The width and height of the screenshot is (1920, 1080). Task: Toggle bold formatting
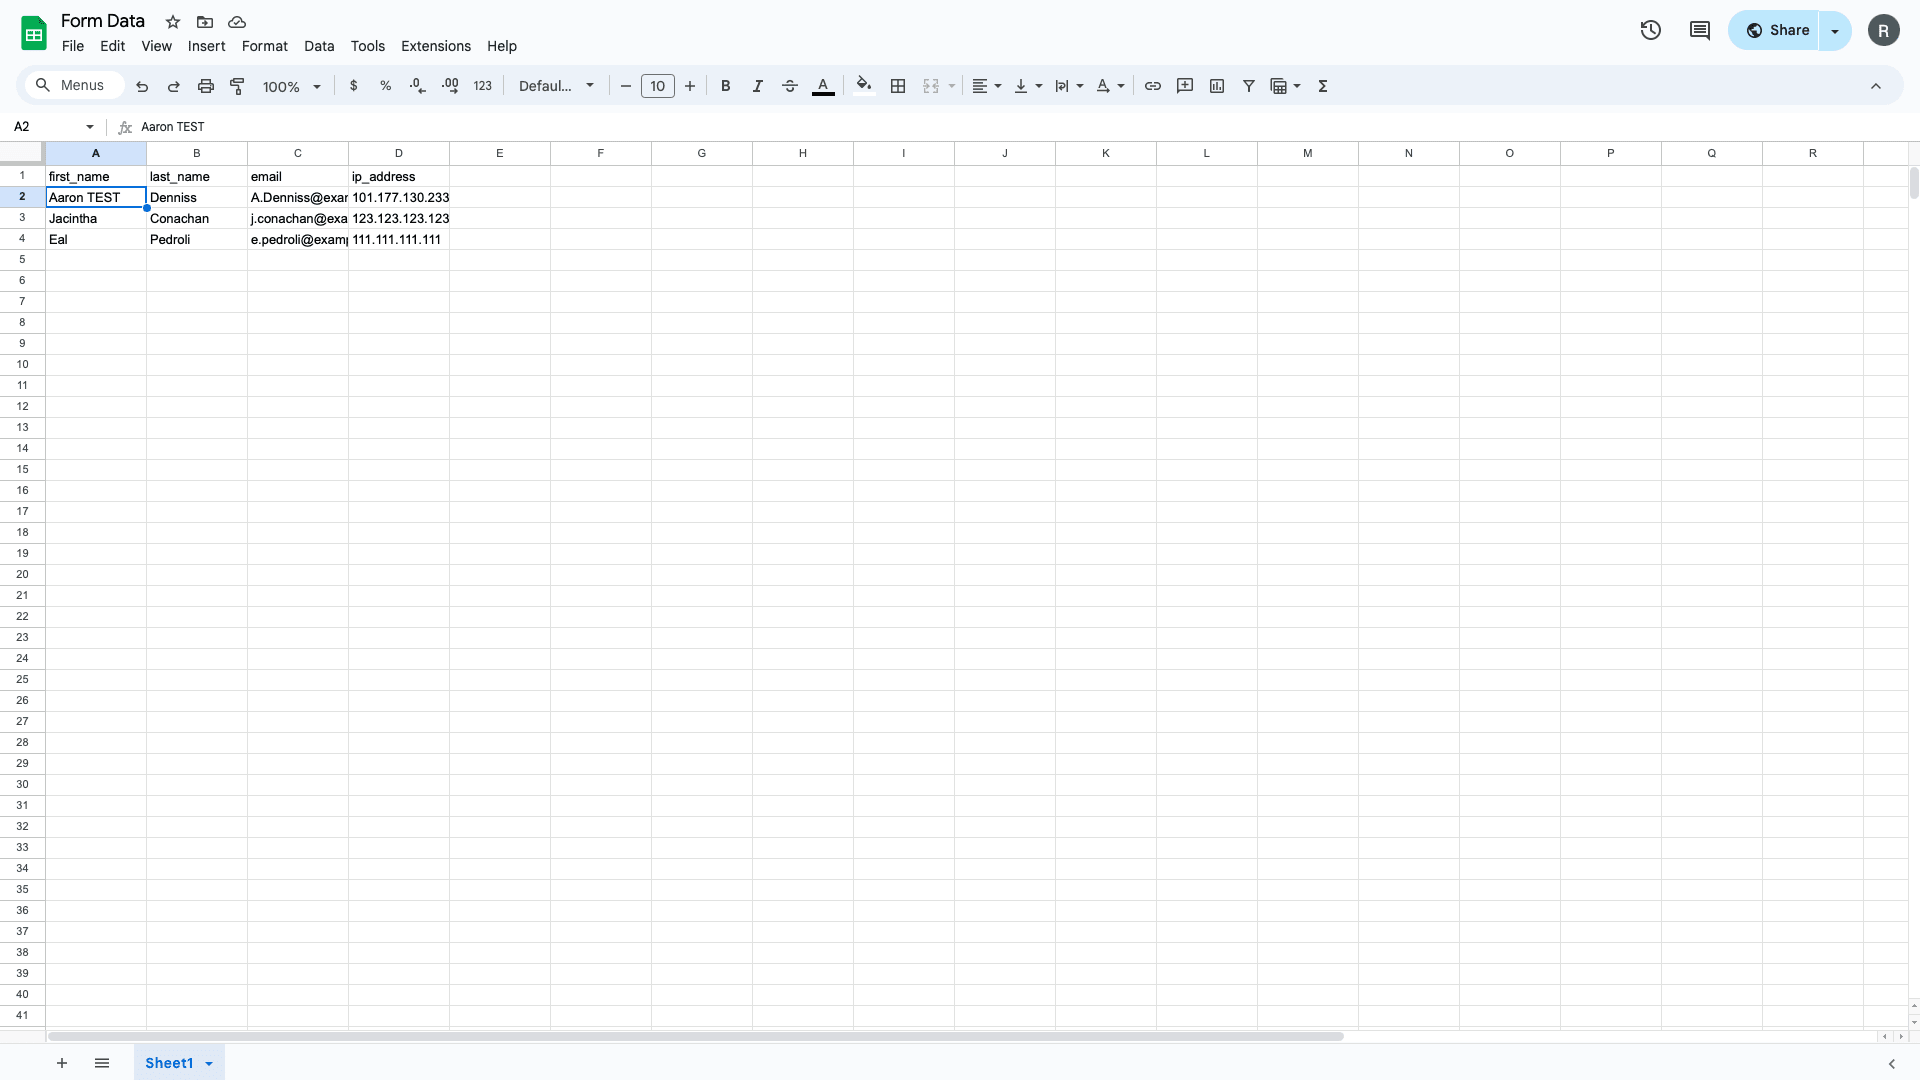[x=726, y=86]
